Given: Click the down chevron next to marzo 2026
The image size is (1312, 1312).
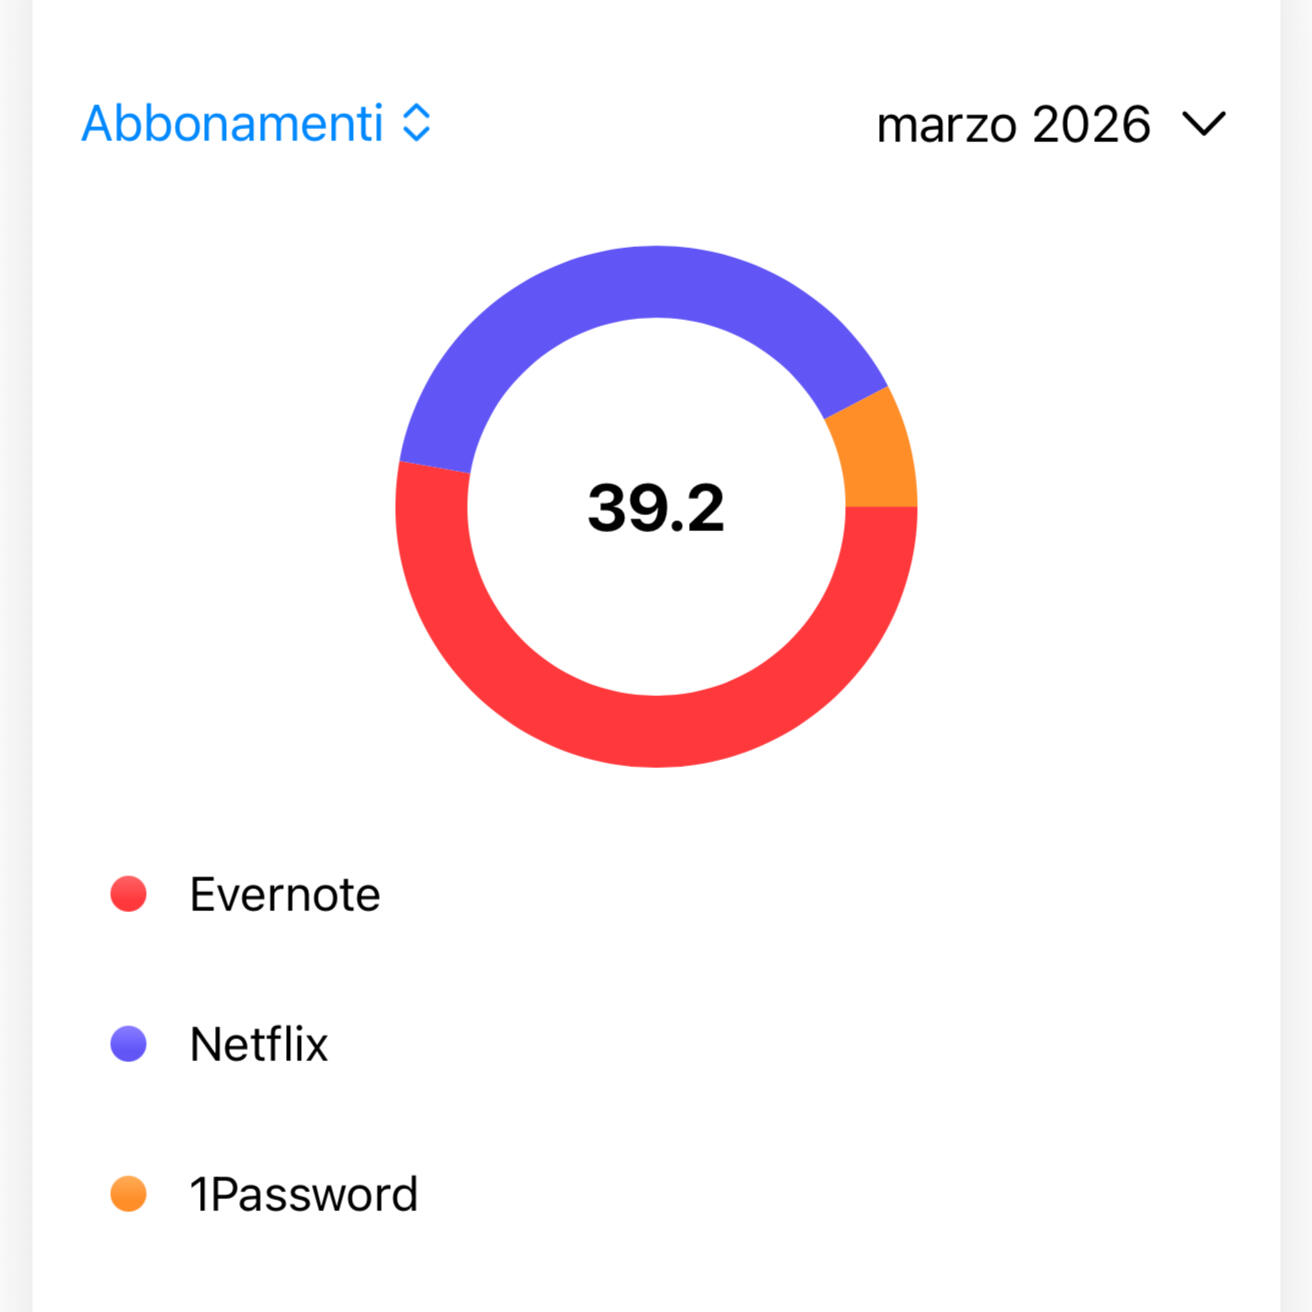Looking at the screenshot, I should [x=1203, y=124].
